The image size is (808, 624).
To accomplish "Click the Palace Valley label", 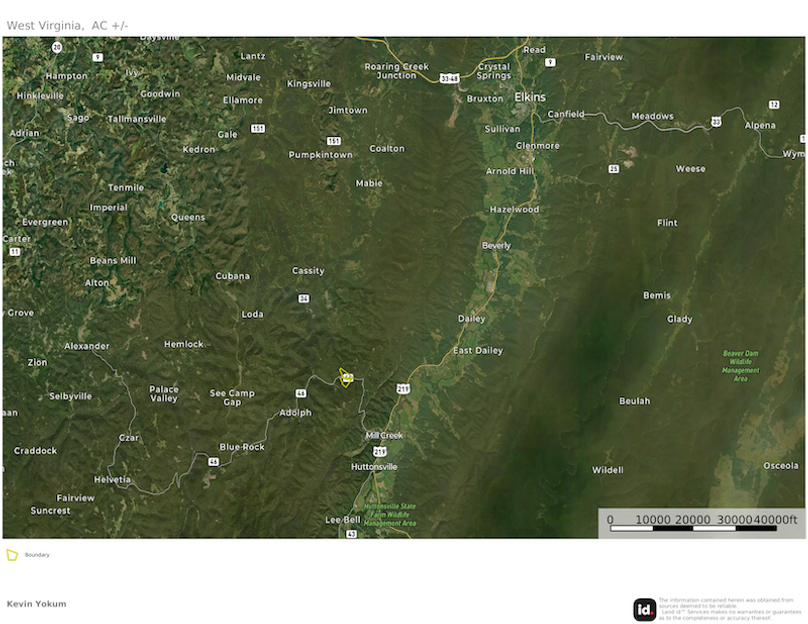I will pyautogui.click(x=164, y=394).
